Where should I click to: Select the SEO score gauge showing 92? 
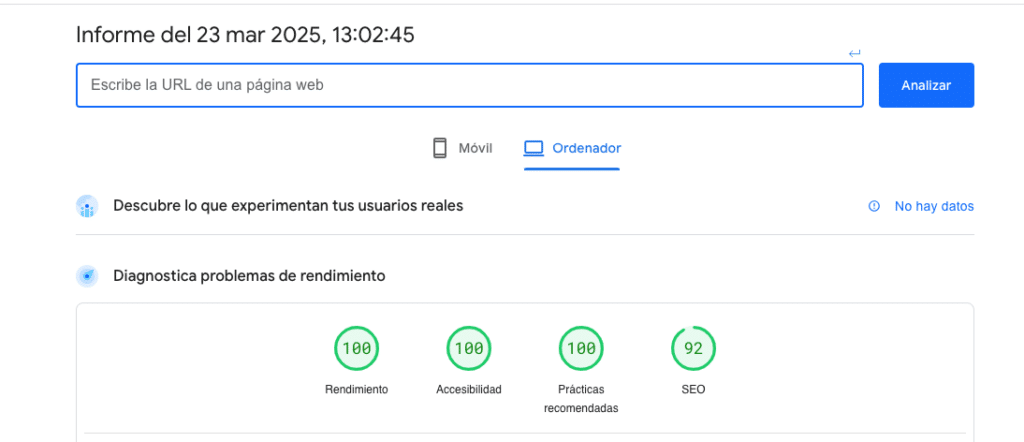click(x=693, y=349)
